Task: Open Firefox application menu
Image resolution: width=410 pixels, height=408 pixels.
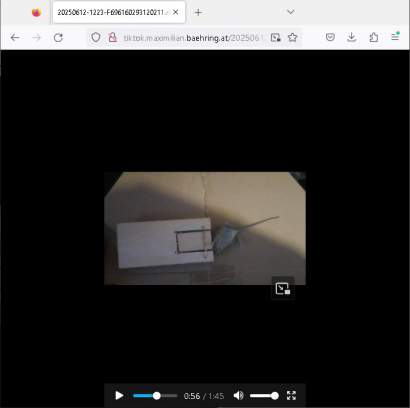Action: click(395, 37)
